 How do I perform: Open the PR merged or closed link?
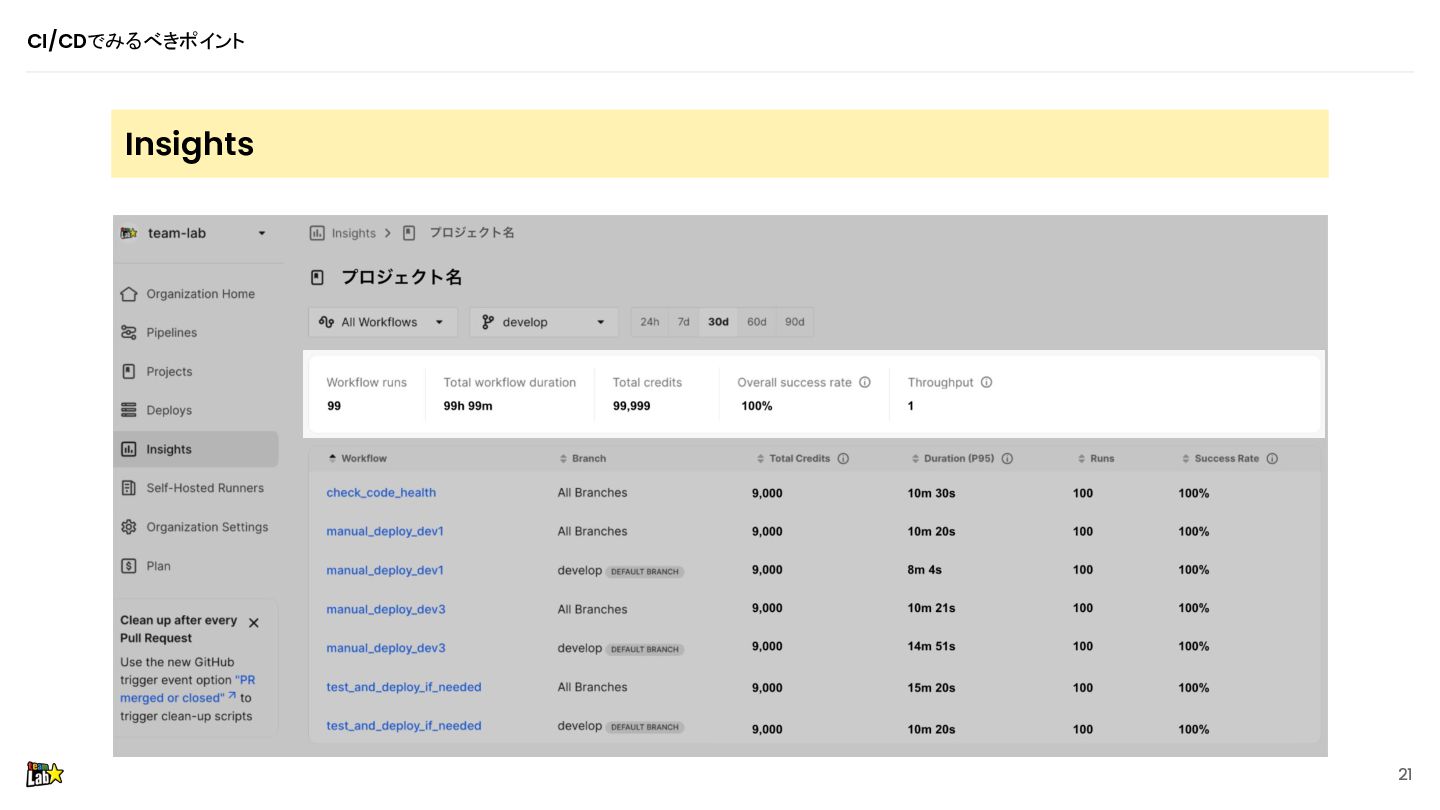click(187, 689)
